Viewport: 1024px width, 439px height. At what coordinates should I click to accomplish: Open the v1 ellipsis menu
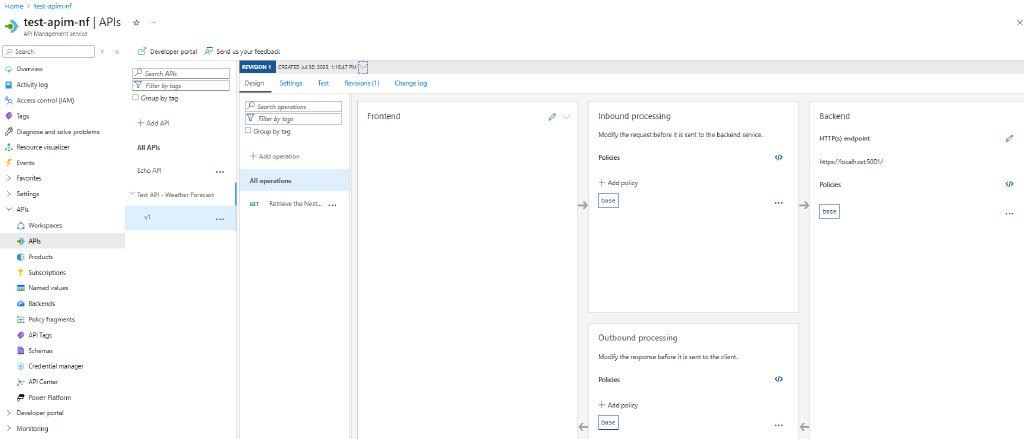(x=220, y=219)
